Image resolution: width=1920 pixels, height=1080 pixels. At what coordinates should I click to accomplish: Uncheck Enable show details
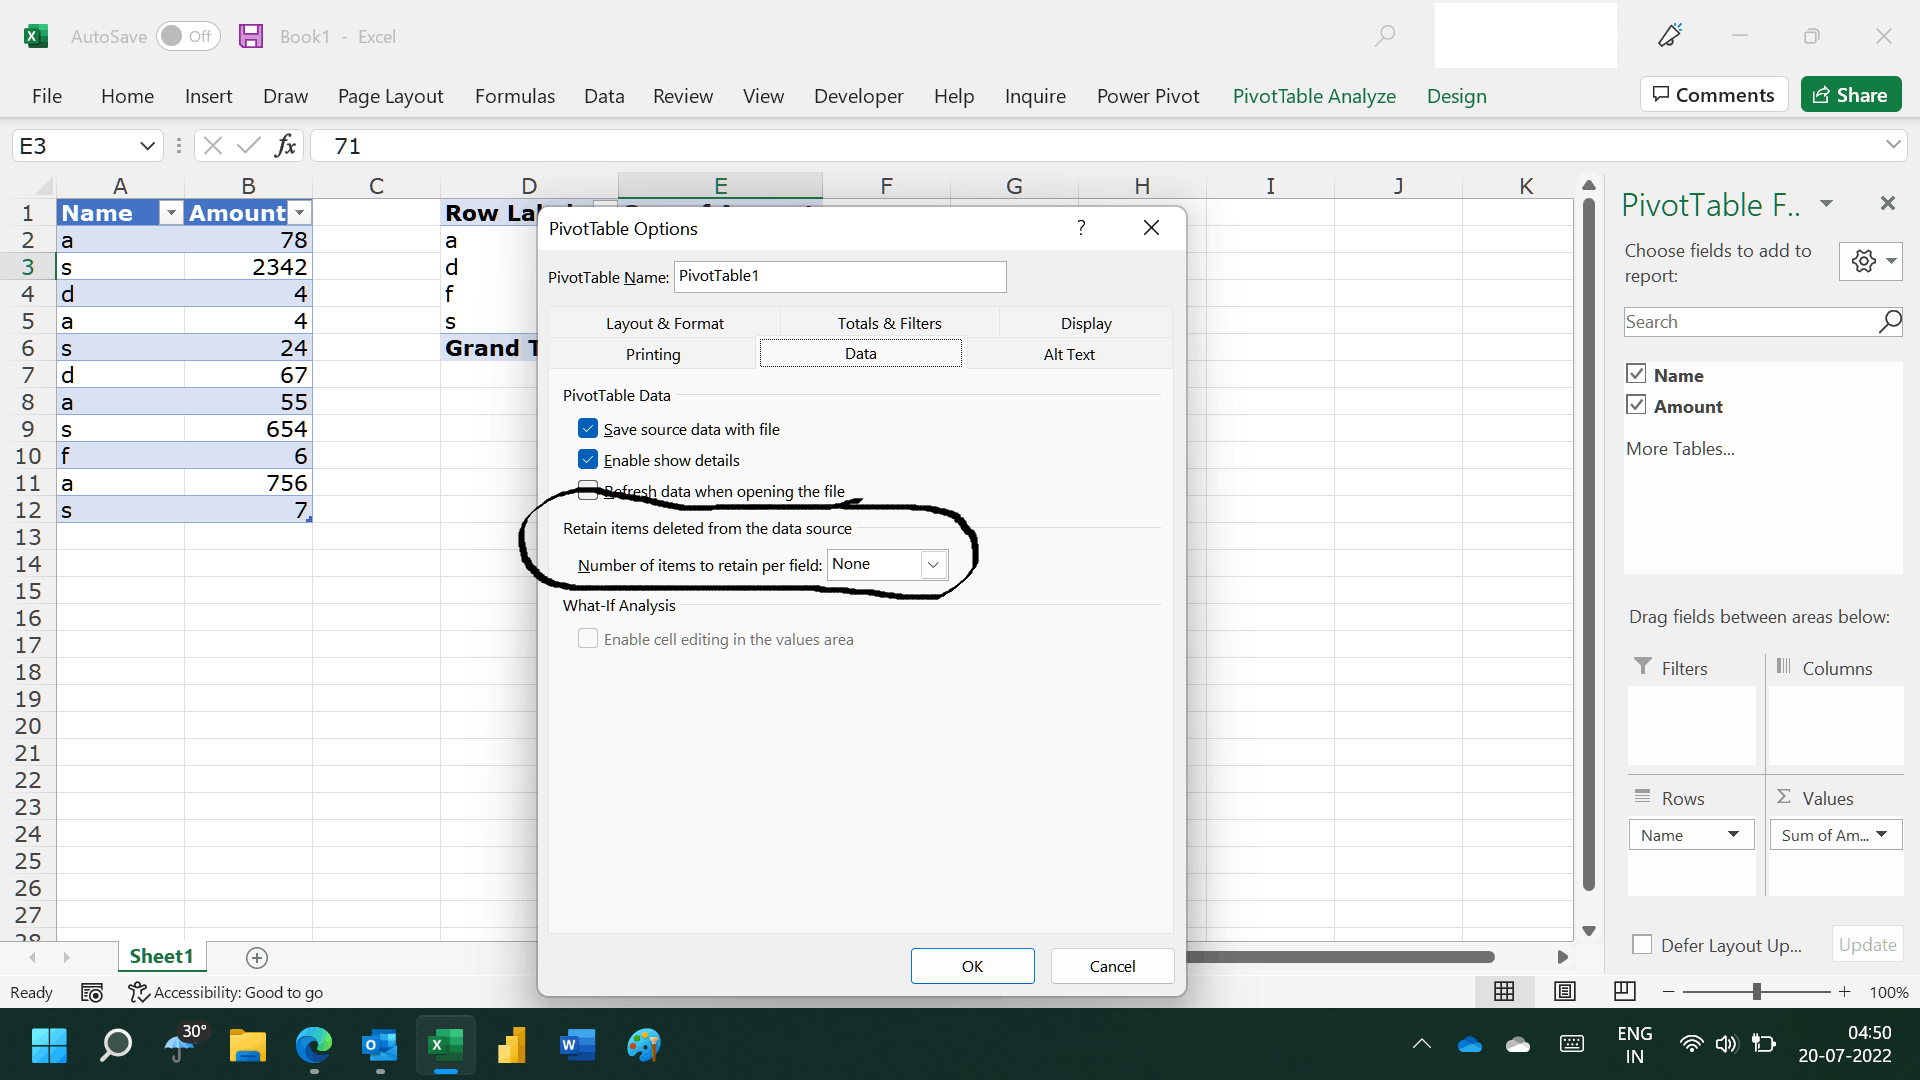588,460
